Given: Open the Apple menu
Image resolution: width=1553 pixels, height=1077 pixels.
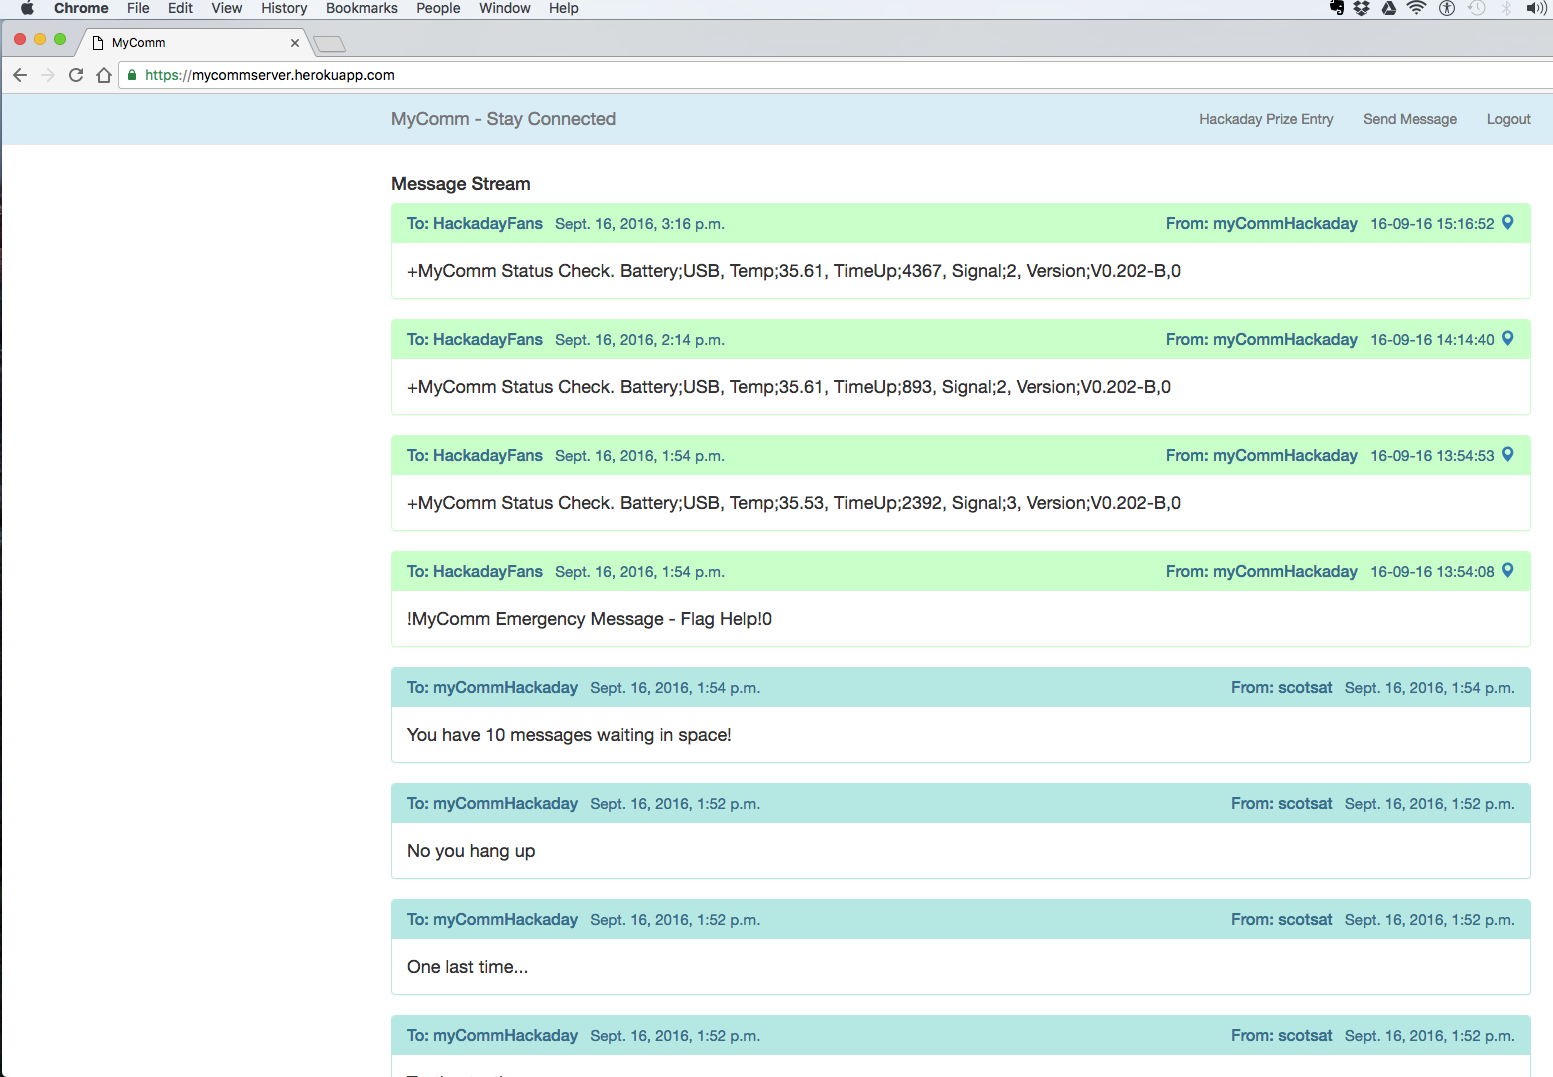Looking at the screenshot, I should click(27, 8).
